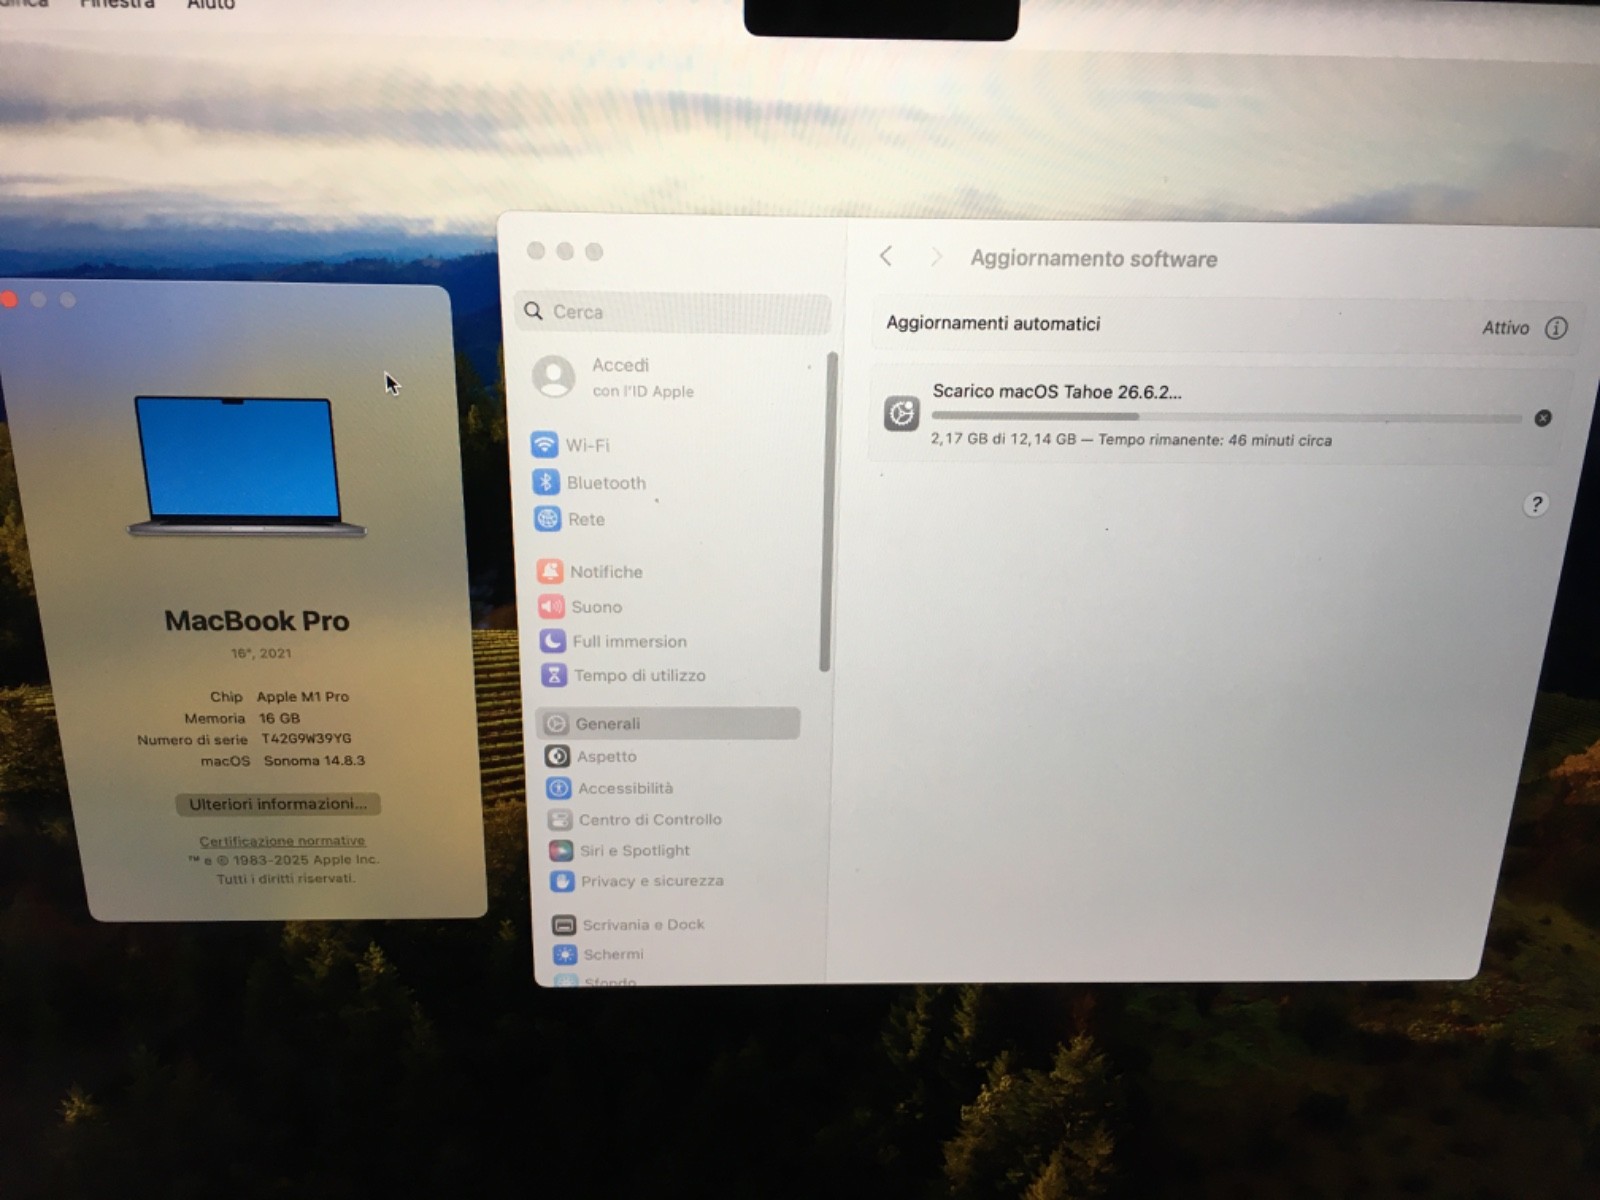
Task: Click the Apple M1 Pro chip text
Action: pos(303,696)
